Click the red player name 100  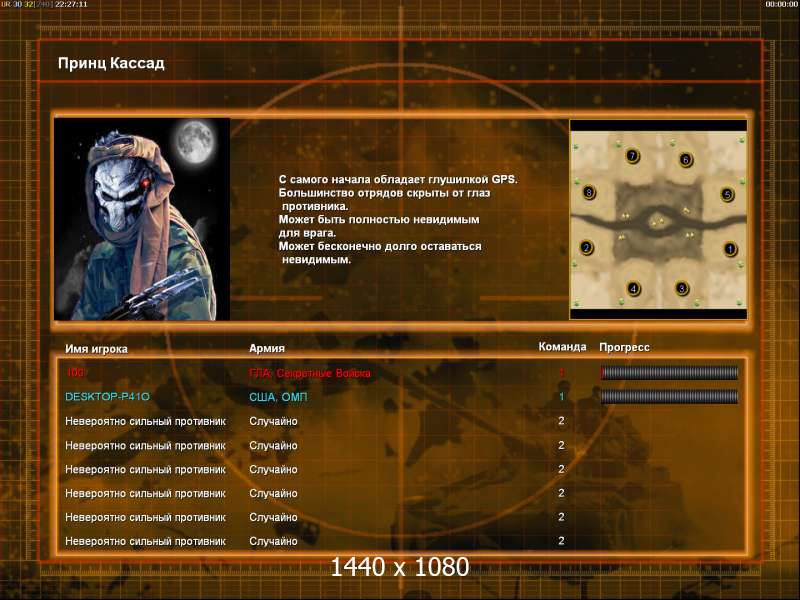point(75,372)
